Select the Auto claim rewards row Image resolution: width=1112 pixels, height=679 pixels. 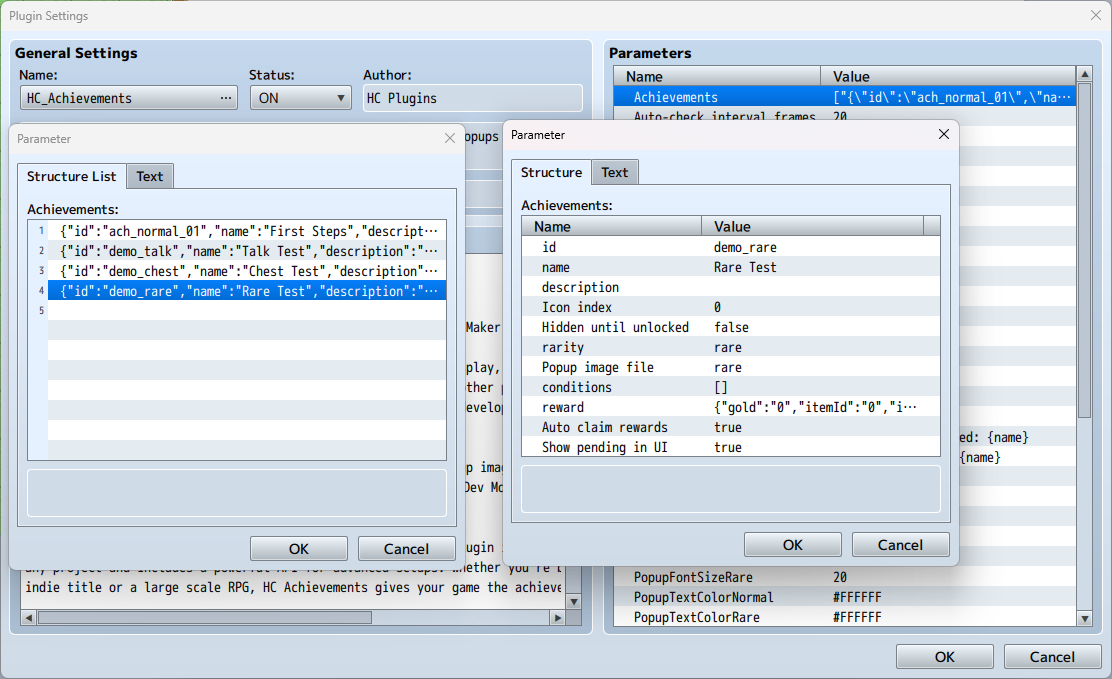(730, 427)
